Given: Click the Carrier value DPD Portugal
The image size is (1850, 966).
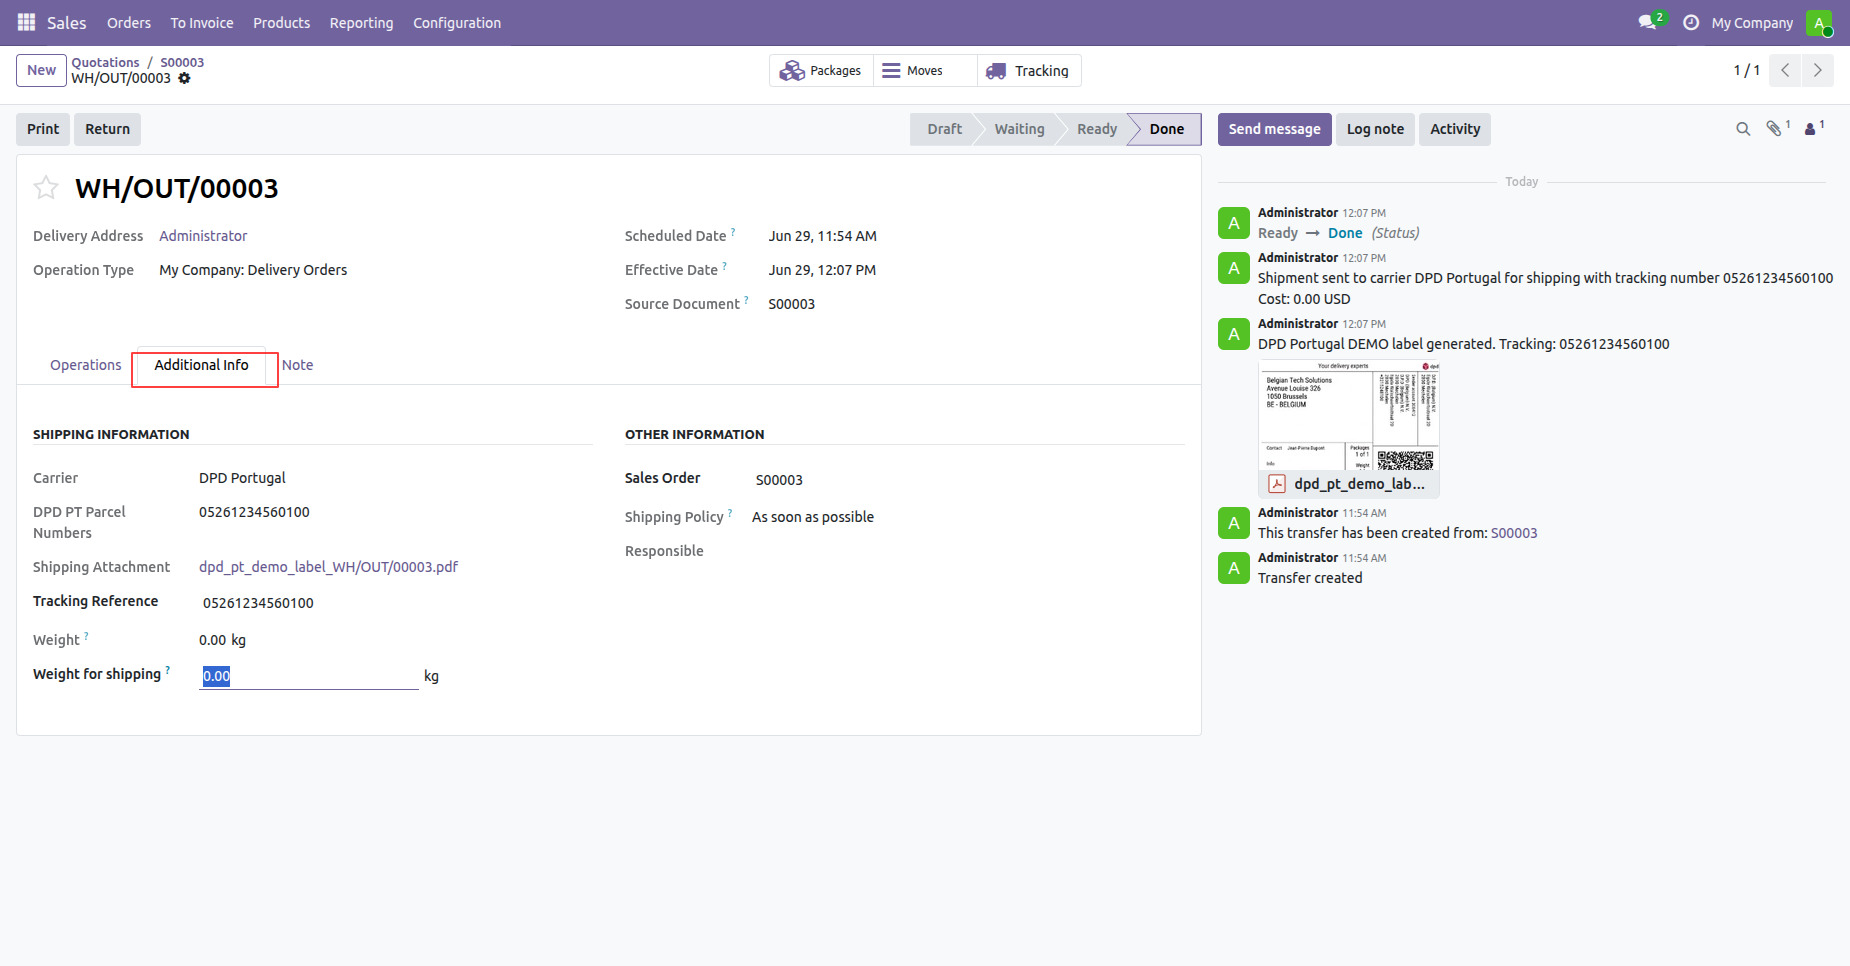Looking at the screenshot, I should coord(242,478).
